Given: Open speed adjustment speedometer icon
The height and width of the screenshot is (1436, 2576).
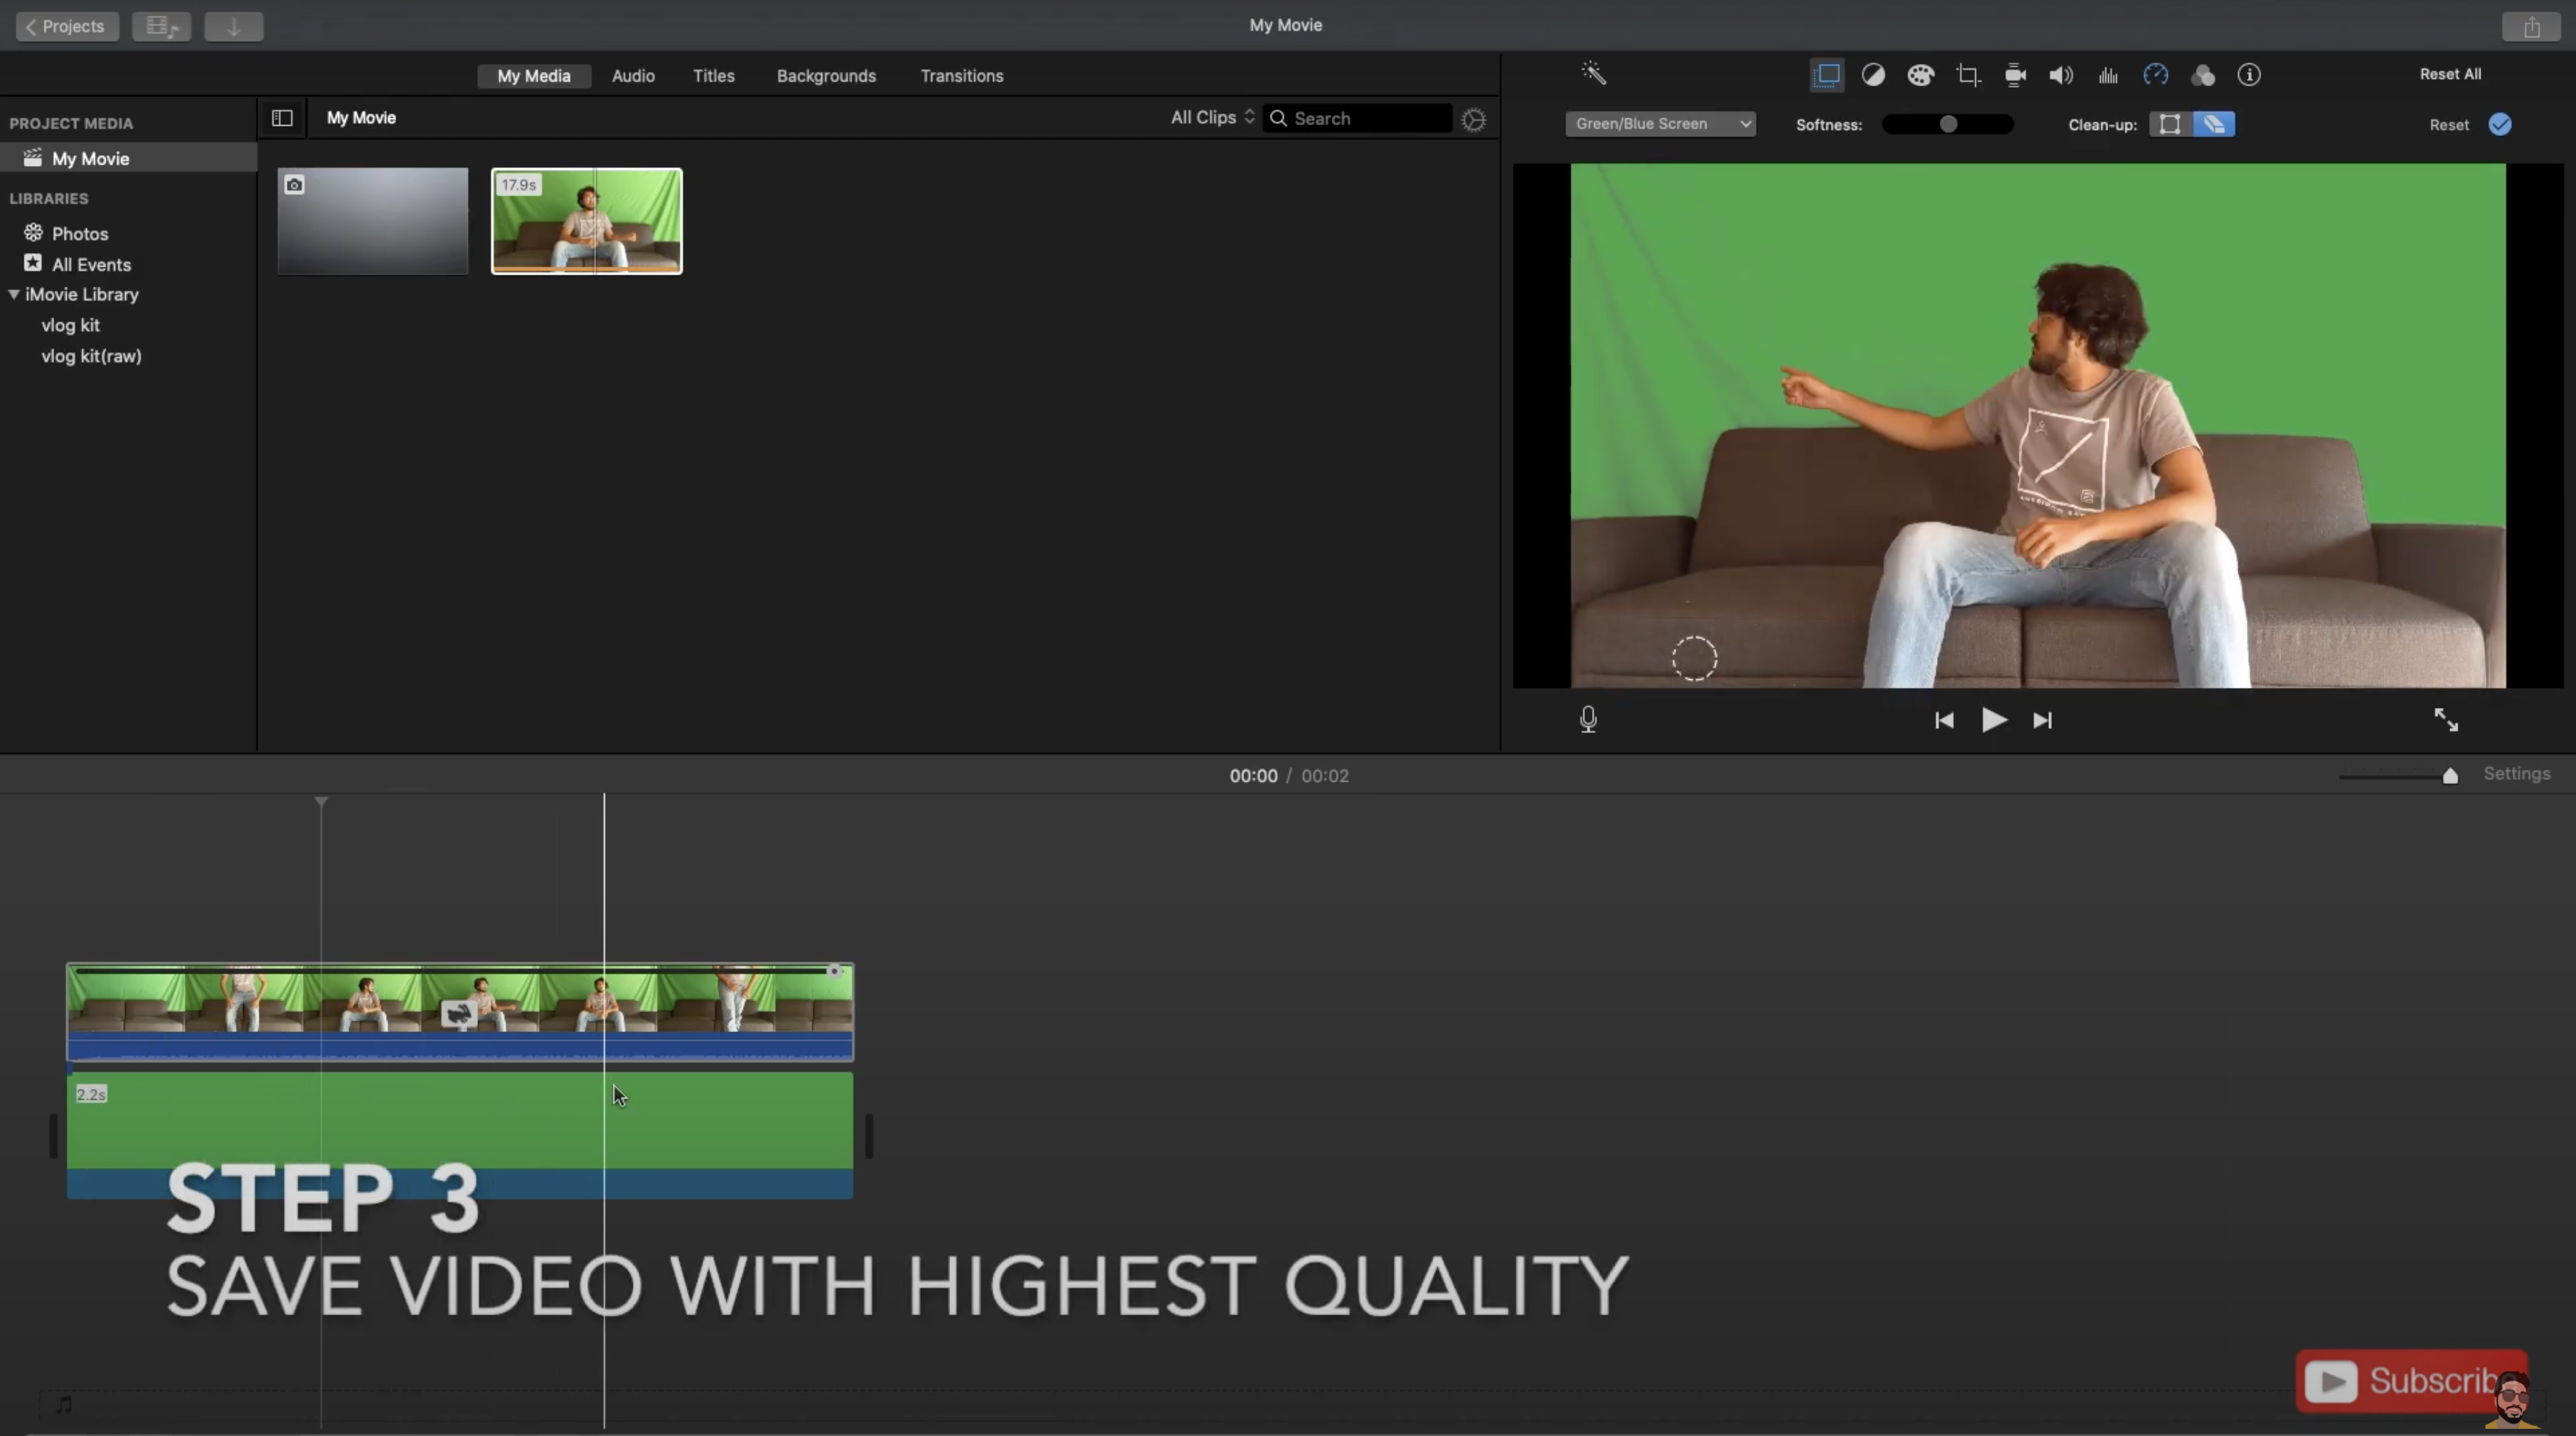Looking at the screenshot, I should click(x=2155, y=75).
